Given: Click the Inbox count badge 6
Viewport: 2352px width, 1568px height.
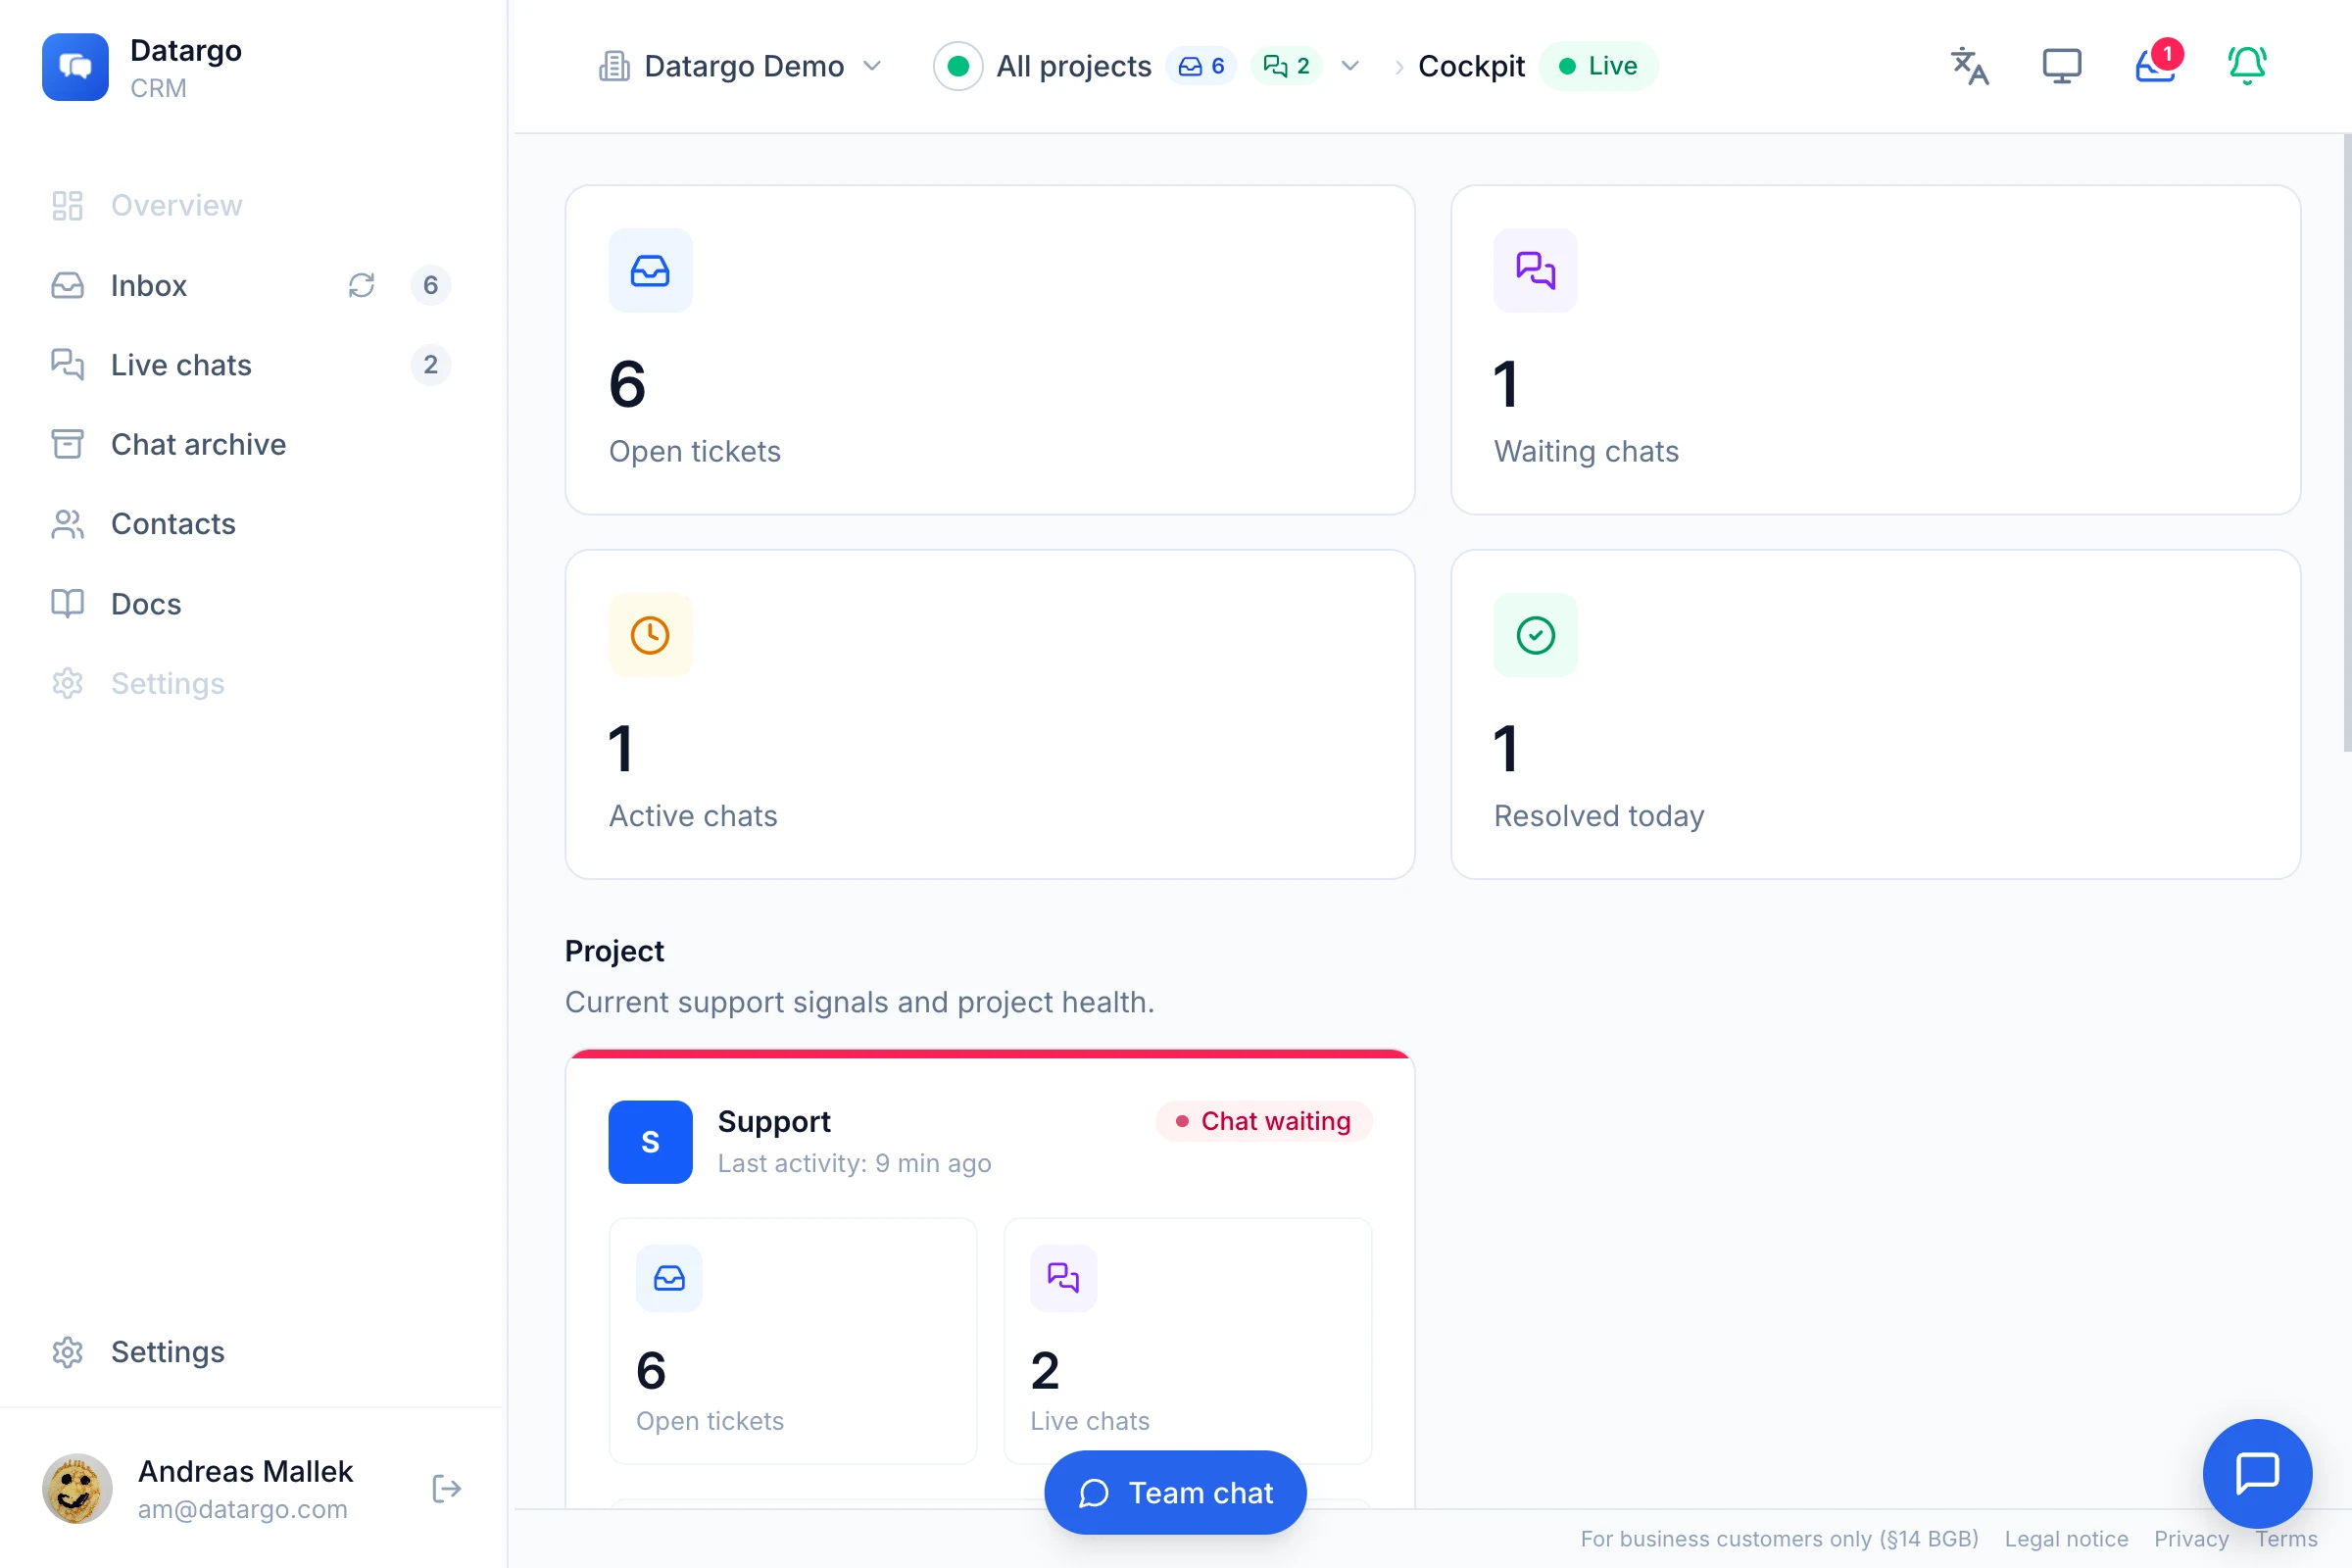Looking at the screenshot, I should 430,285.
